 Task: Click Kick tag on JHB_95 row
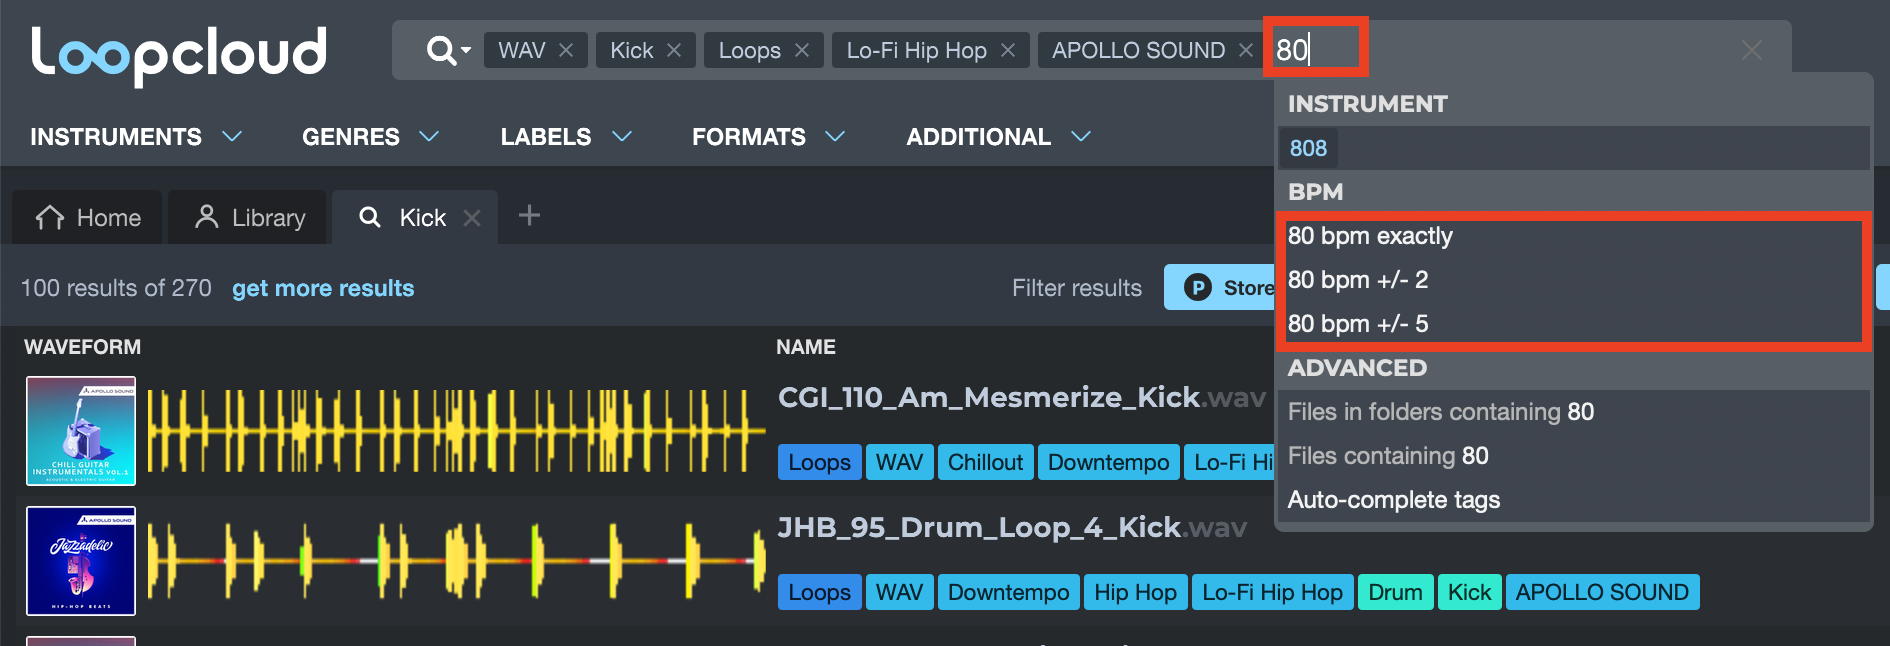click(1470, 592)
